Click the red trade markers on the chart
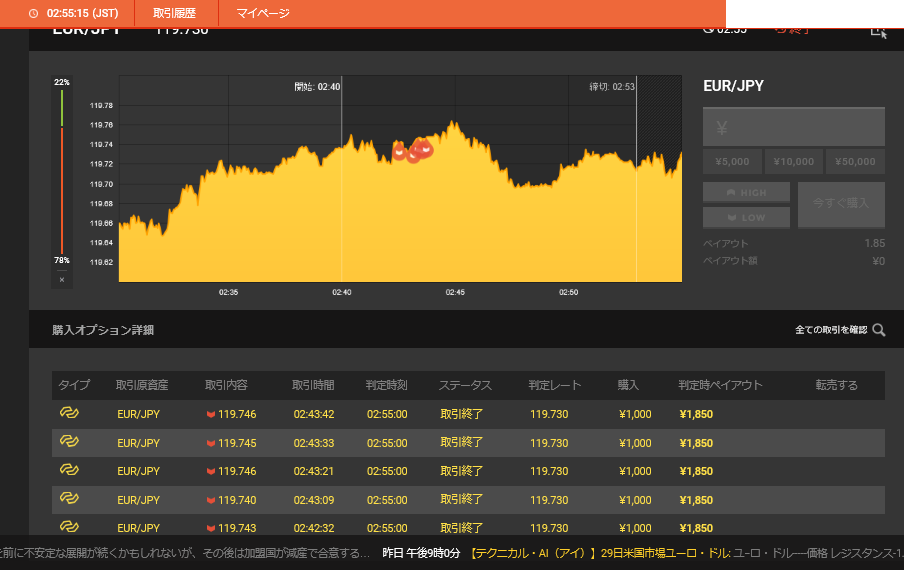 (413, 151)
